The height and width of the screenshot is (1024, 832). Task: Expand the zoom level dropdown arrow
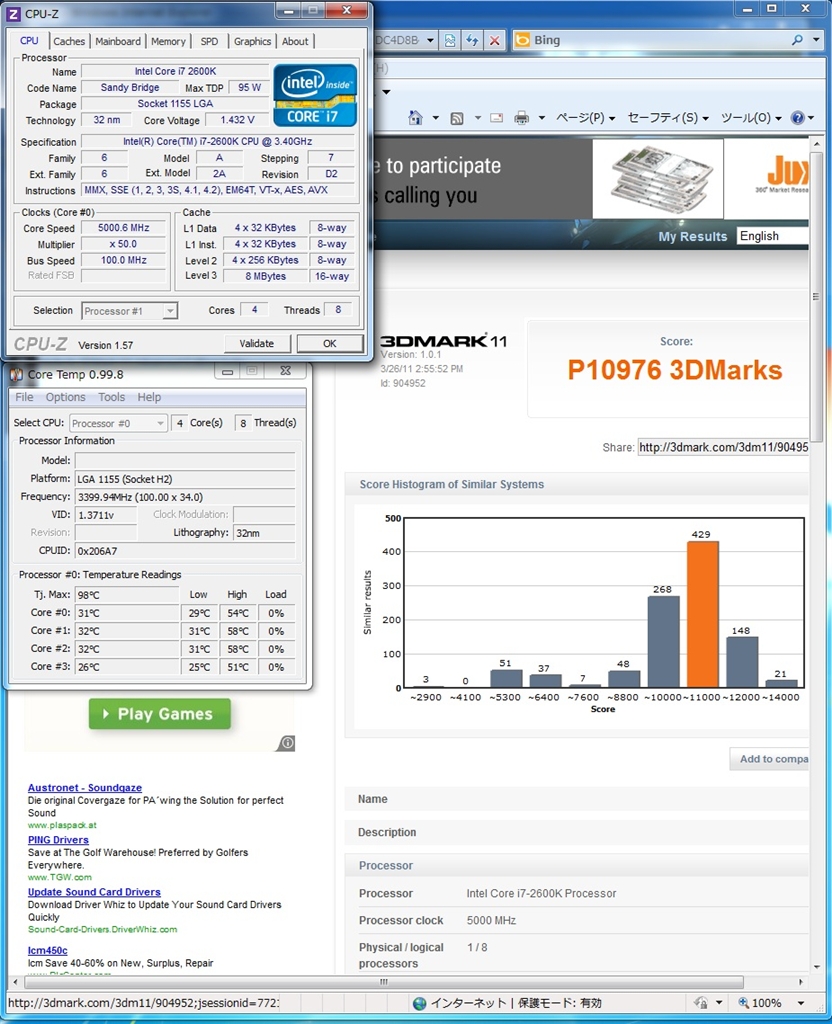801,1003
